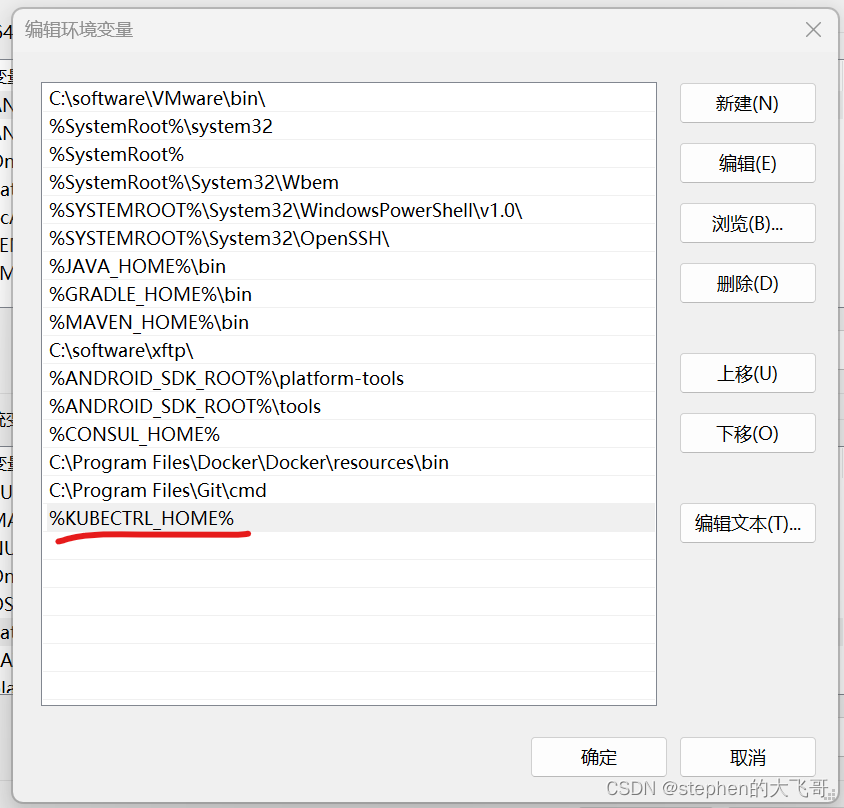The width and height of the screenshot is (844, 808).
Task: Click the 浏览(B)... button
Action: [747, 223]
